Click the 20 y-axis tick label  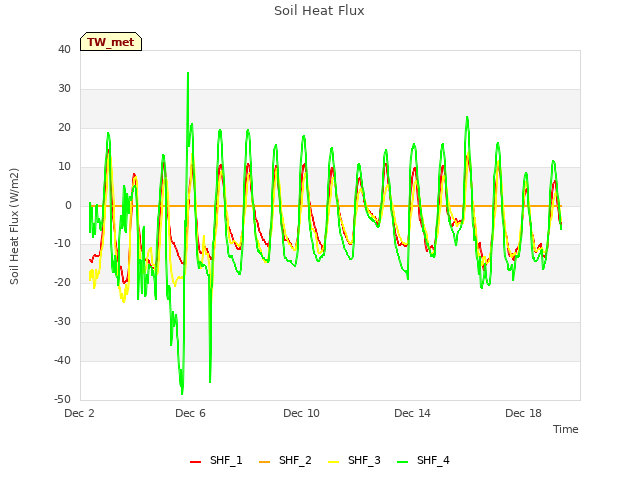point(64,128)
